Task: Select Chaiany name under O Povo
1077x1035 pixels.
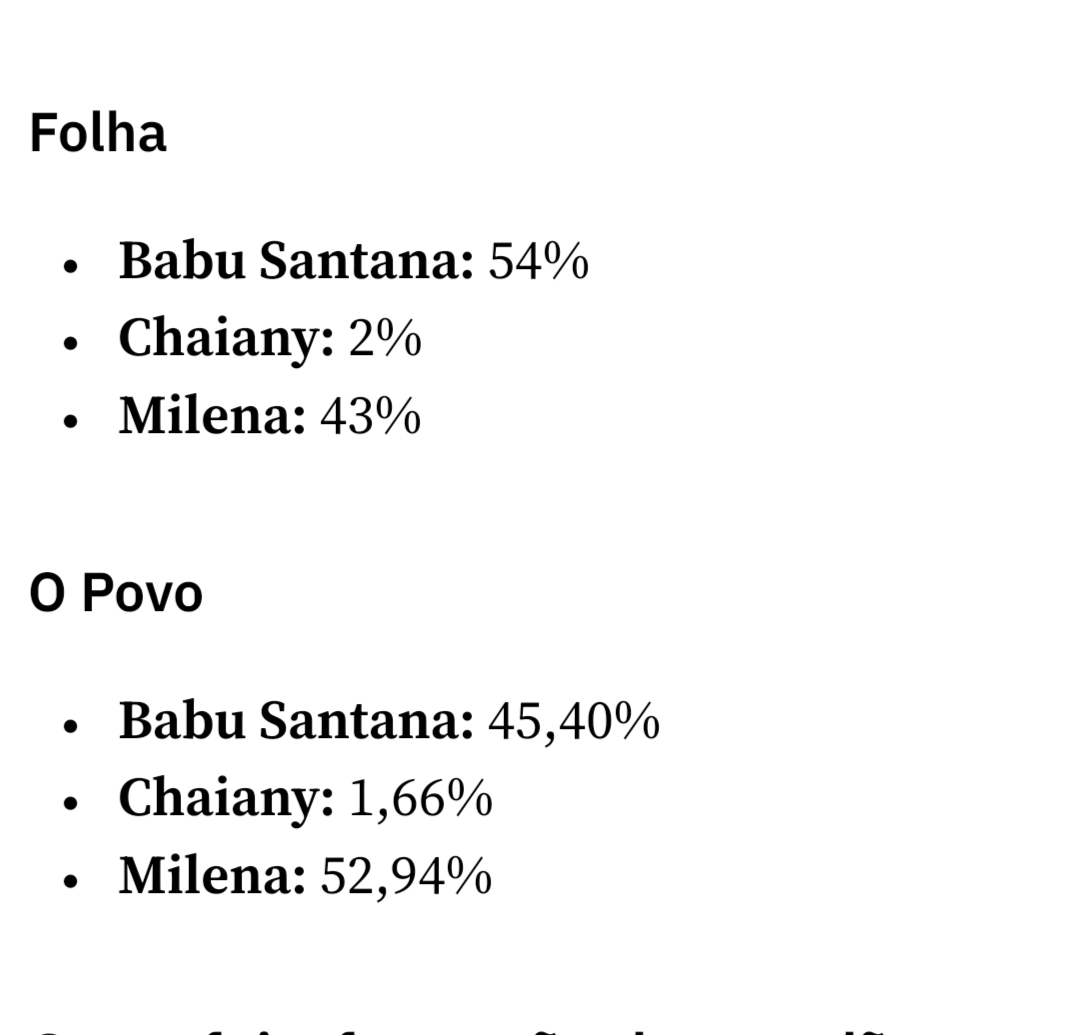Action: pos(226,799)
